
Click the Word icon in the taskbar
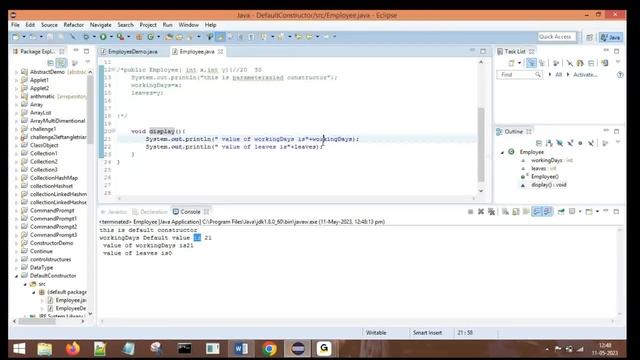241,349
